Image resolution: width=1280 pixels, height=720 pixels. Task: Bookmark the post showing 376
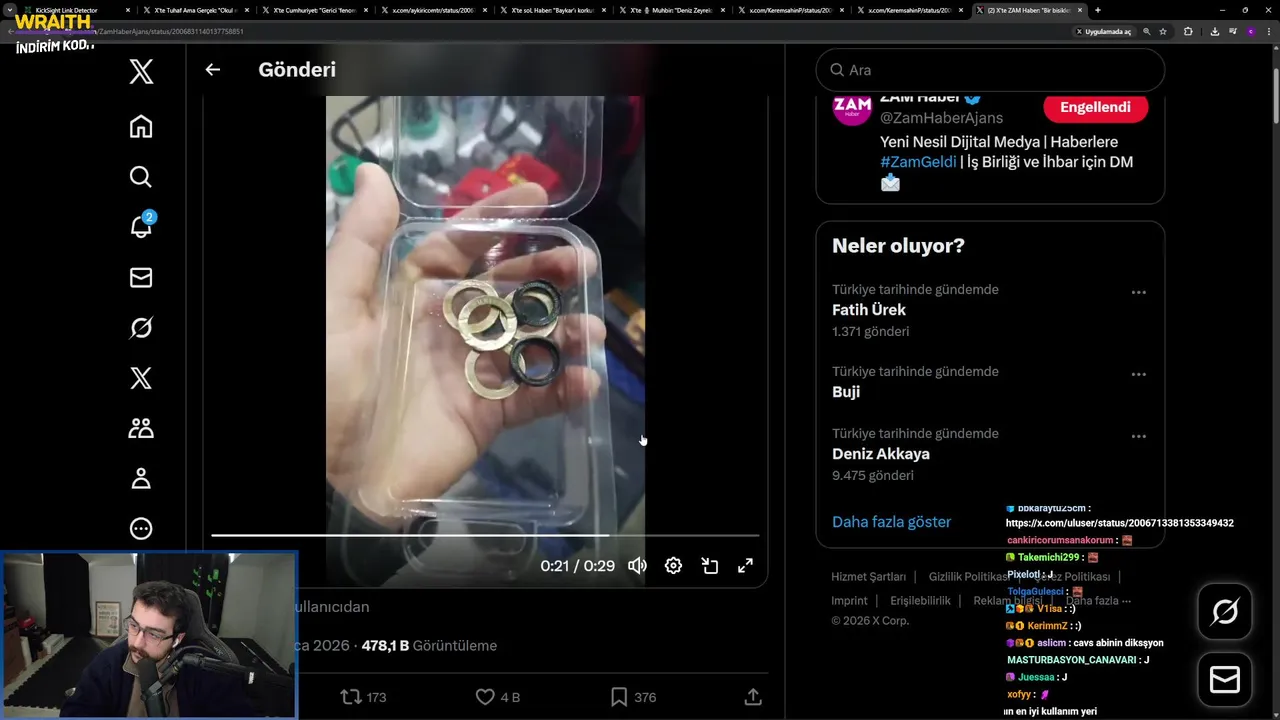(x=632, y=697)
